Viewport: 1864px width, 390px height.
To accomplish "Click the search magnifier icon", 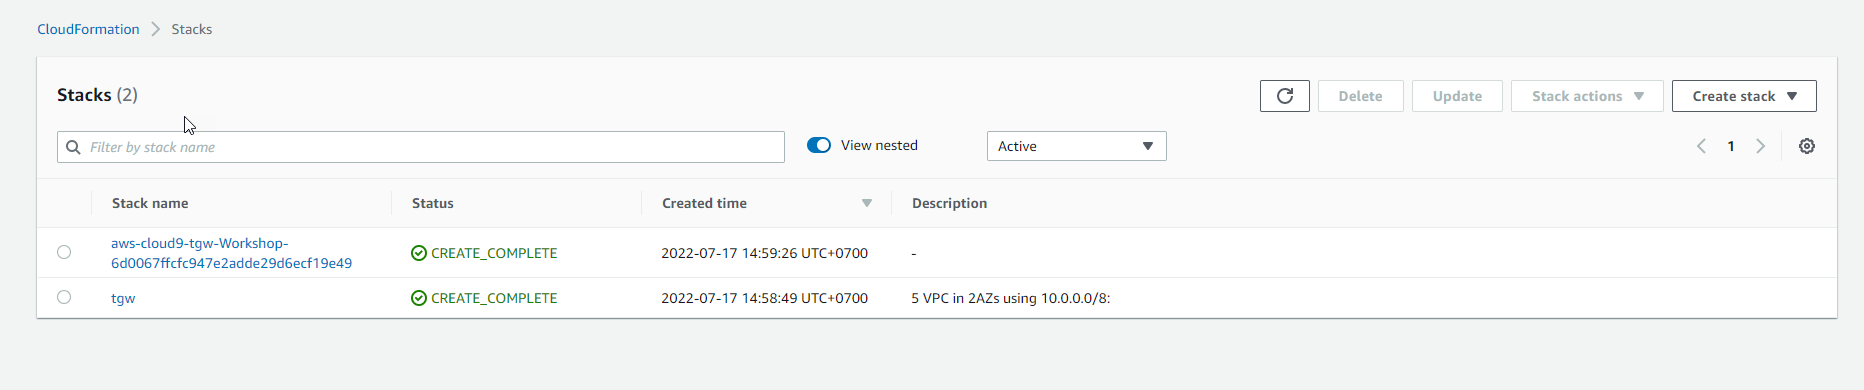I will click(x=73, y=147).
